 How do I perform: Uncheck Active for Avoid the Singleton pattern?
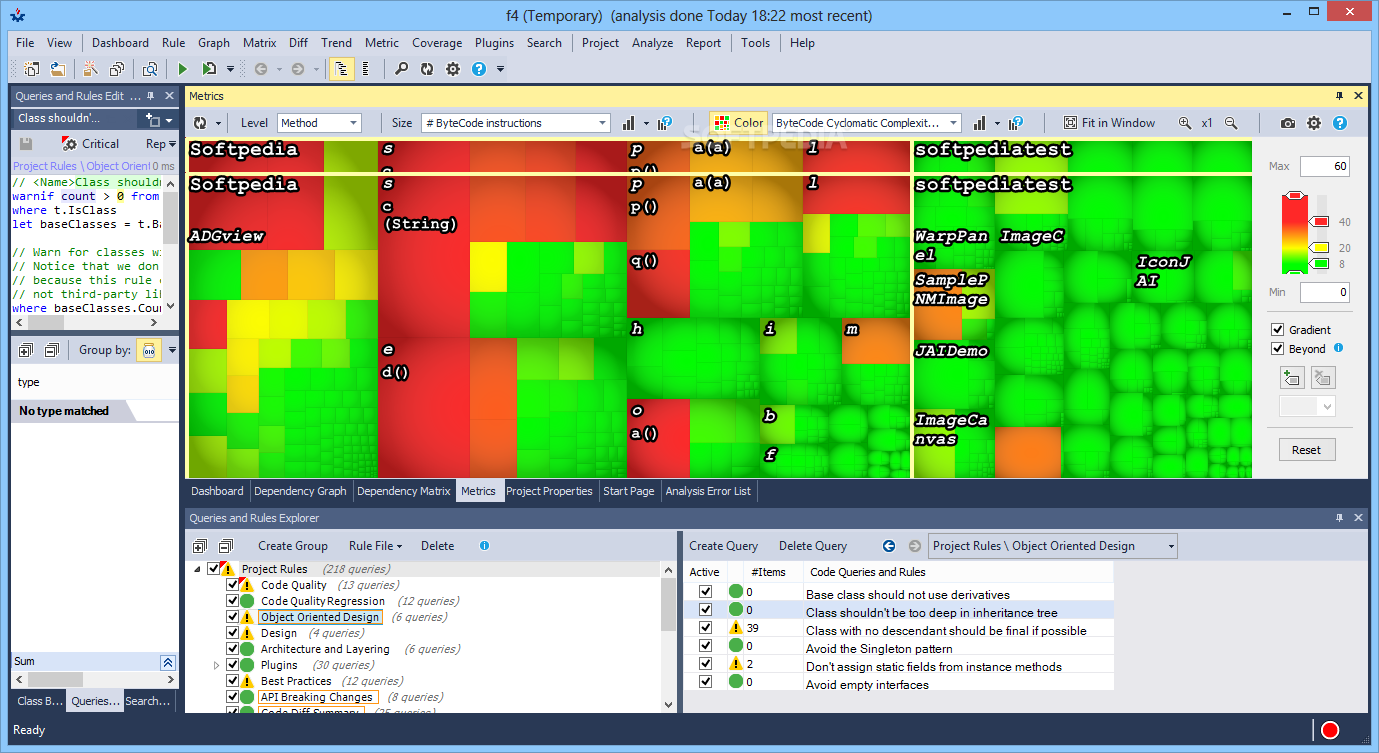click(x=706, y=648)
